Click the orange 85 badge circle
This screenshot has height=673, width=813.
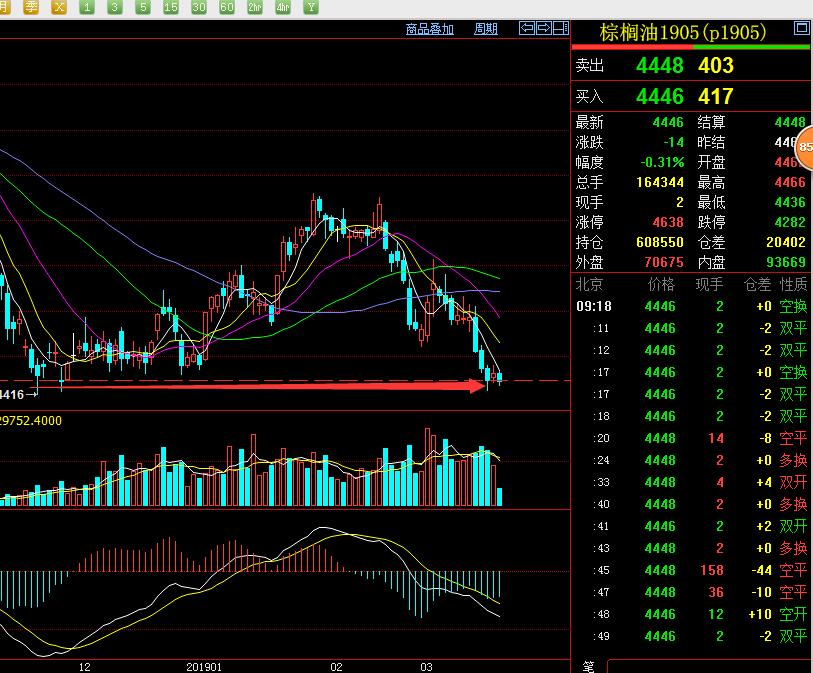click(805, 144)
